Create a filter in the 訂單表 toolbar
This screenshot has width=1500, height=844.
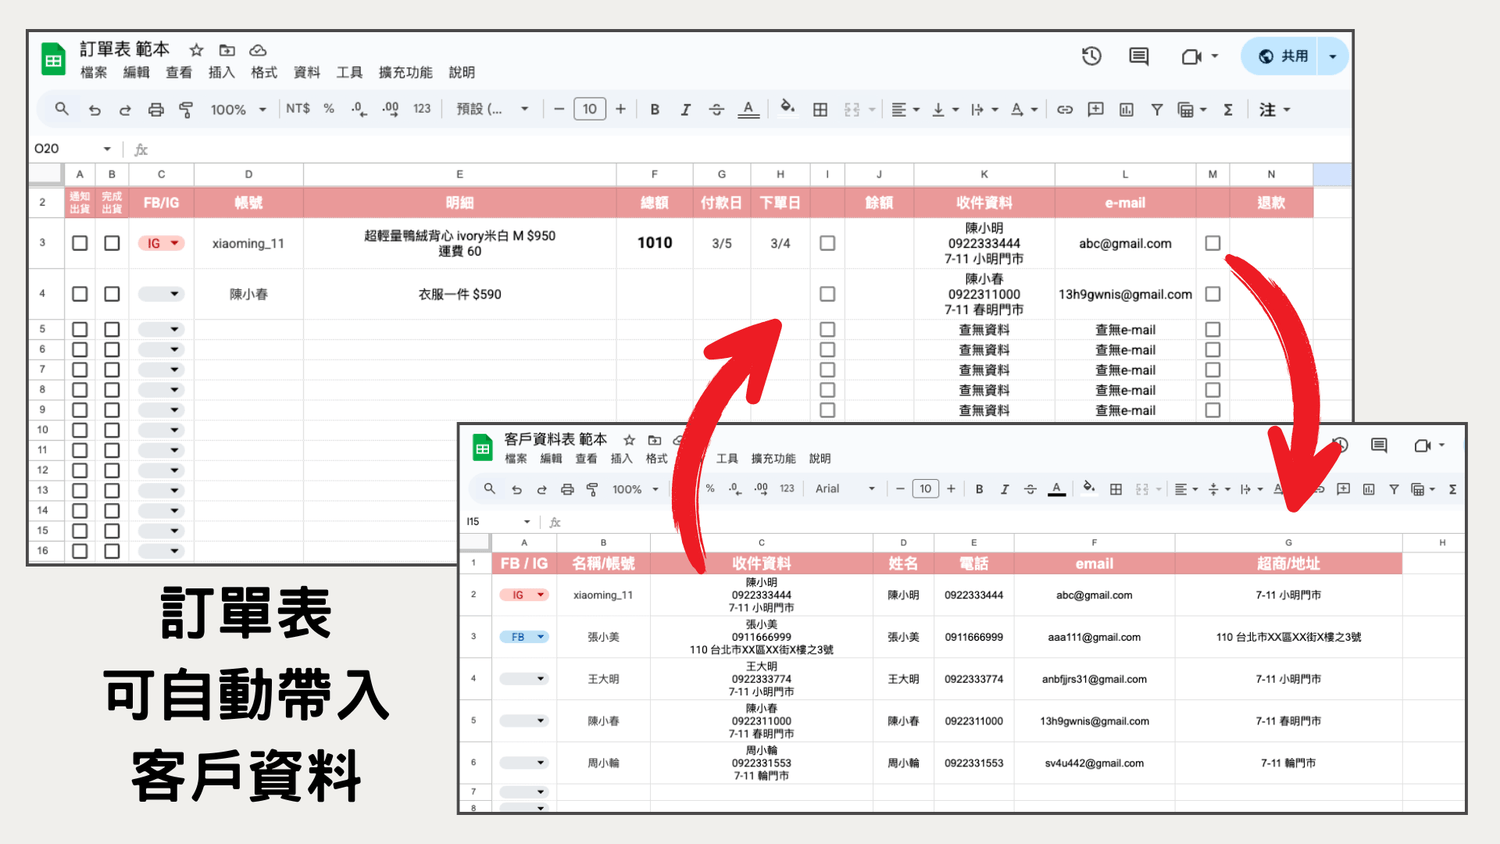tap(1157, 110)
